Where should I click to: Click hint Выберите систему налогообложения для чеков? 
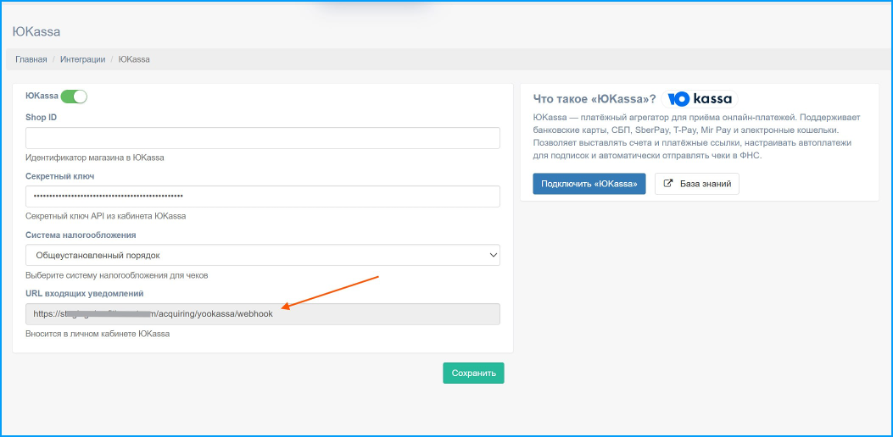point(117,275)
